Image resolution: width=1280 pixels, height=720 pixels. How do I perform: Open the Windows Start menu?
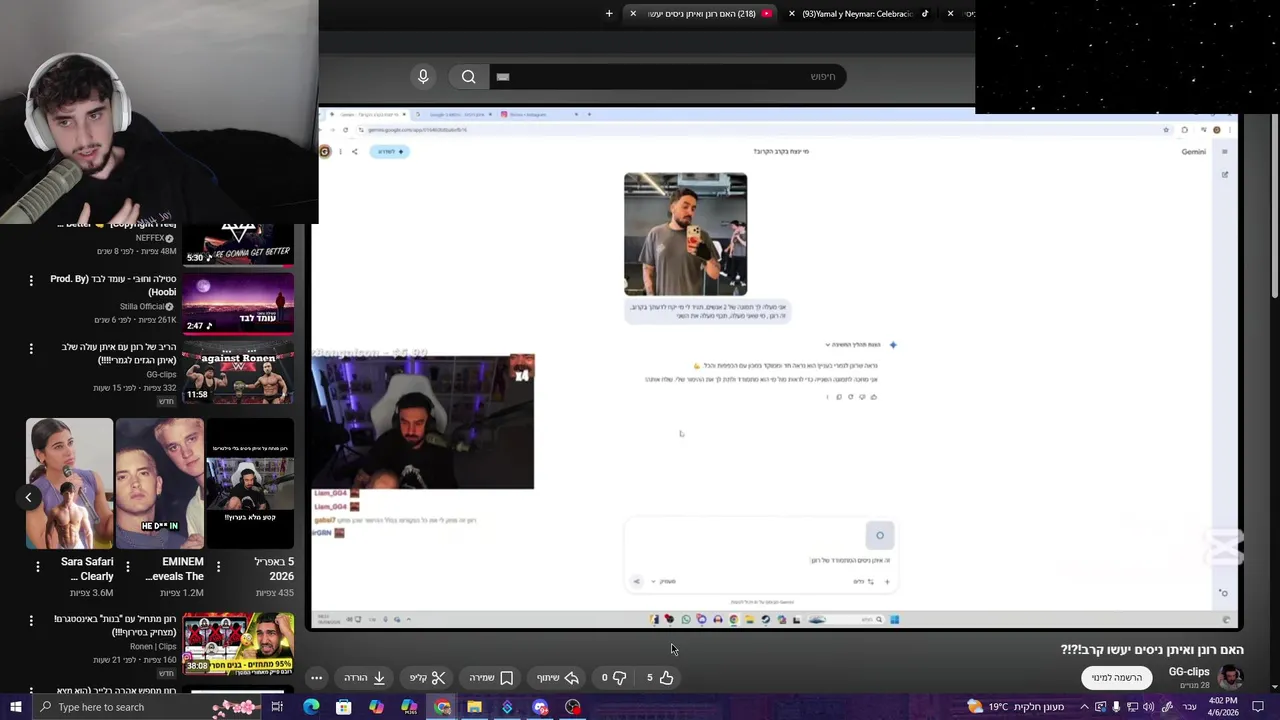tap(15, 707)
